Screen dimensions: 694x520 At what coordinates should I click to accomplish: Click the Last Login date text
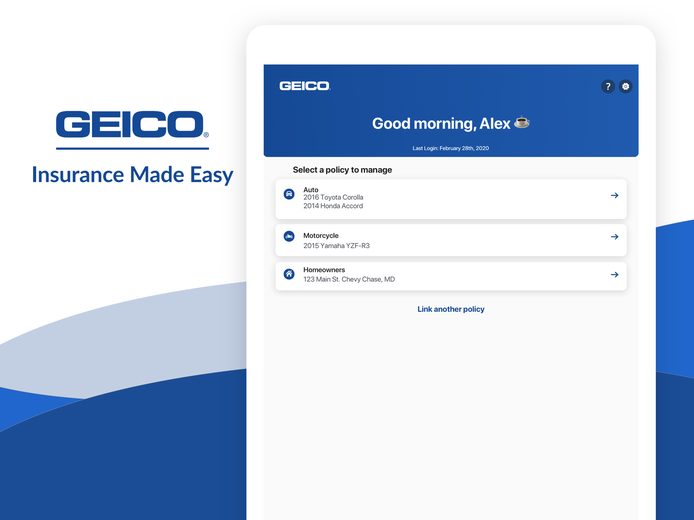(451, 148)
